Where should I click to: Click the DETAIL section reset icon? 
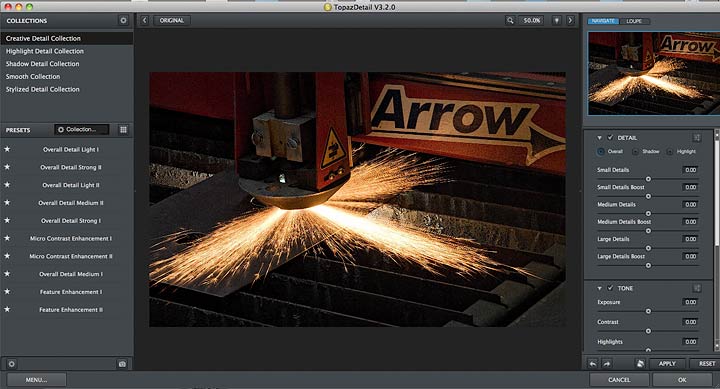pos(697,138)
